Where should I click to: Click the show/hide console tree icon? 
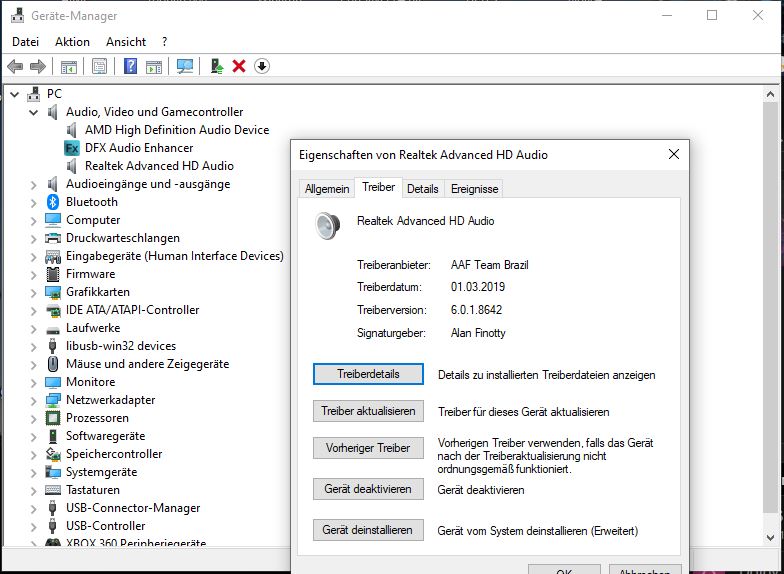coord(69,66)
